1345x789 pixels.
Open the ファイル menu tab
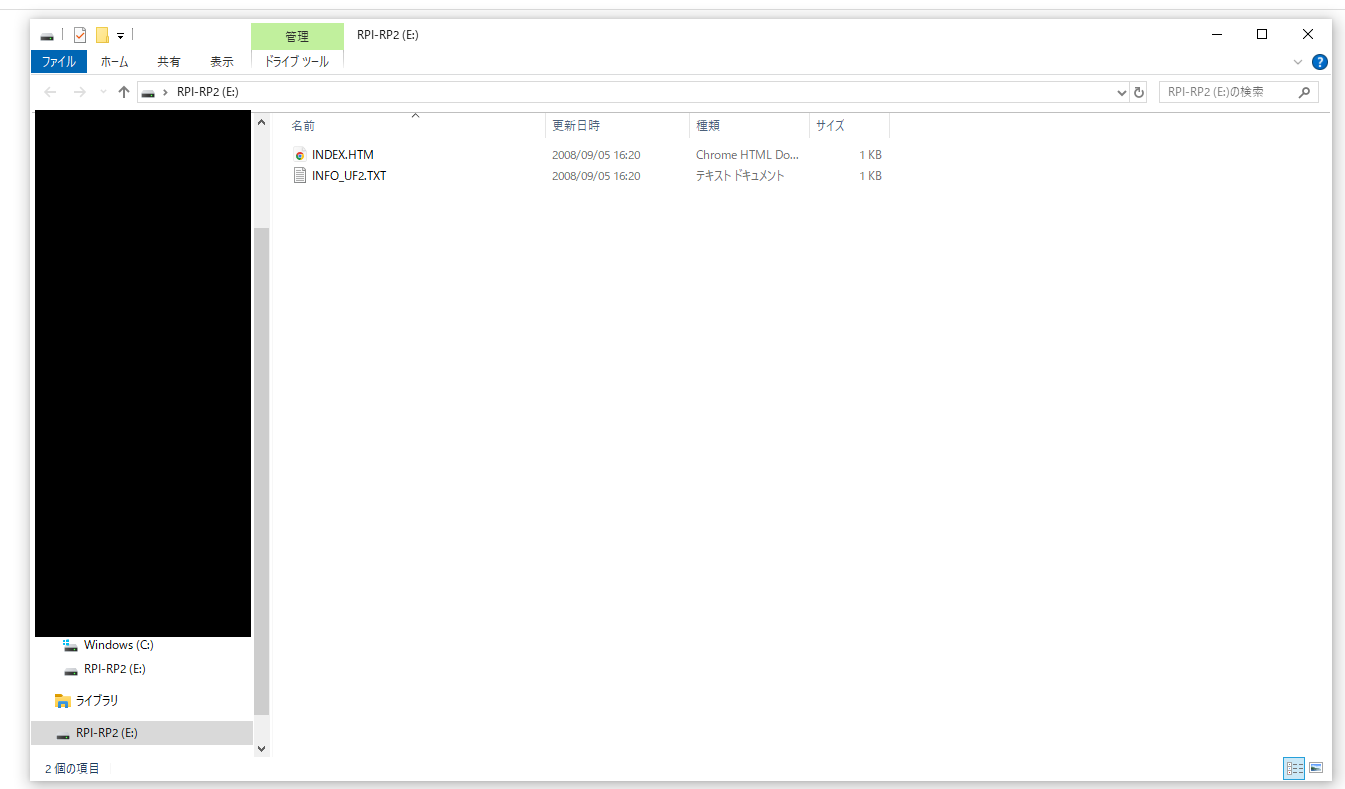[x=59, y=62]
